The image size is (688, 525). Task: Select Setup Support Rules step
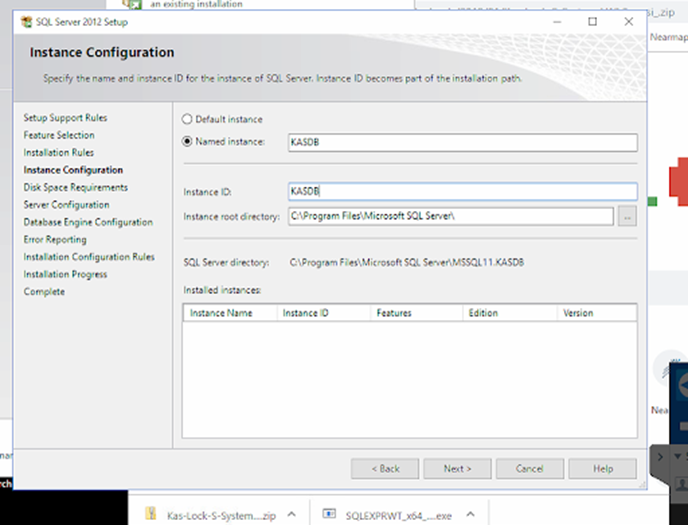coord(65,118)
